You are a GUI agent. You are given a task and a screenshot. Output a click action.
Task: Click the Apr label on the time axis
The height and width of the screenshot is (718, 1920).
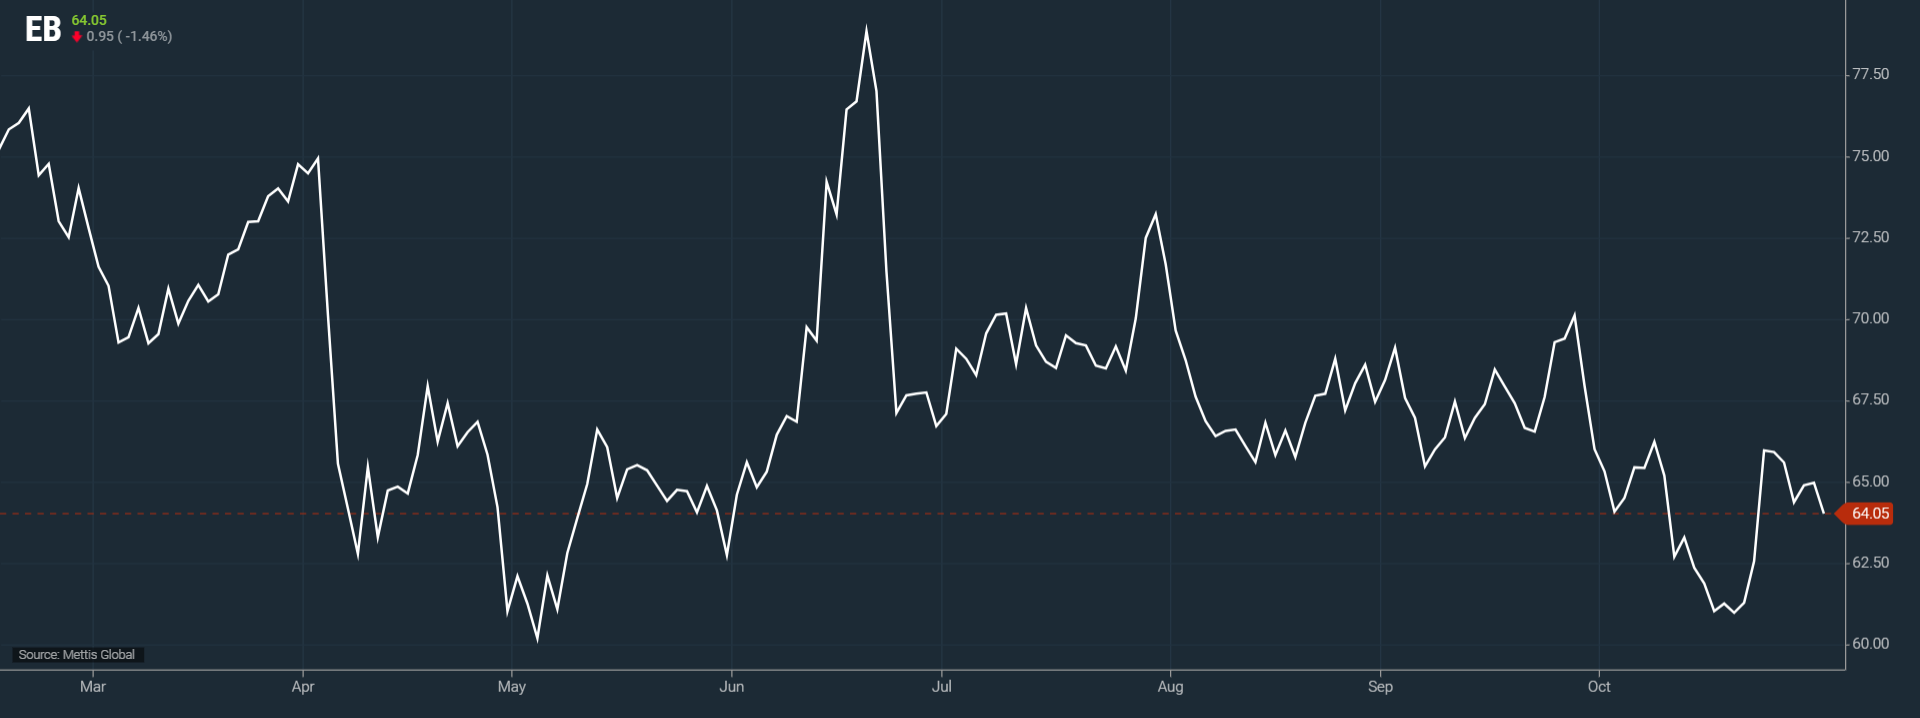303,687
